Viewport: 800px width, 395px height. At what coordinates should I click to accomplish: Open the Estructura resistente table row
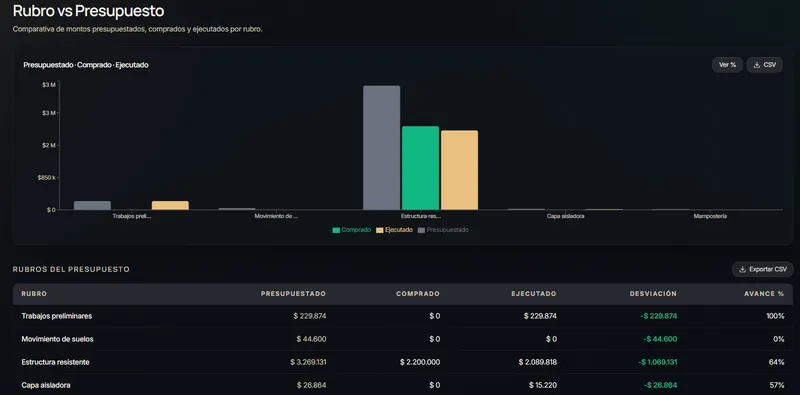403,362
